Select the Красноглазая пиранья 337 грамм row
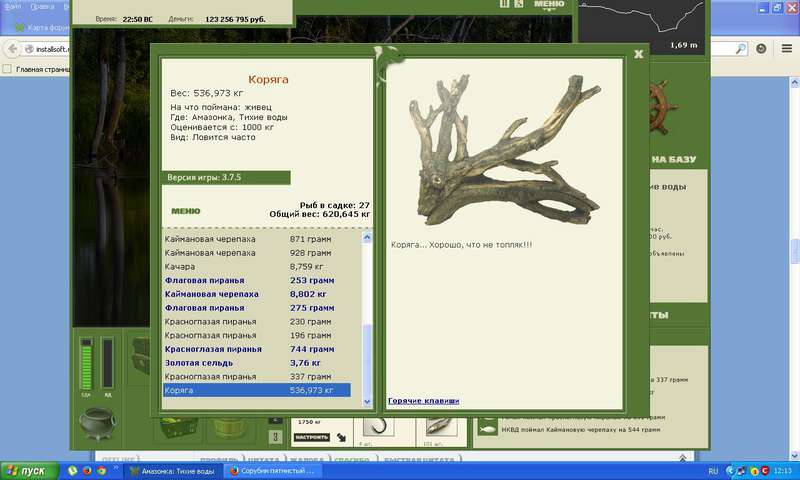The width and height of the screenshot is (800, 480). pyautogui.click(x=257, y=376)
